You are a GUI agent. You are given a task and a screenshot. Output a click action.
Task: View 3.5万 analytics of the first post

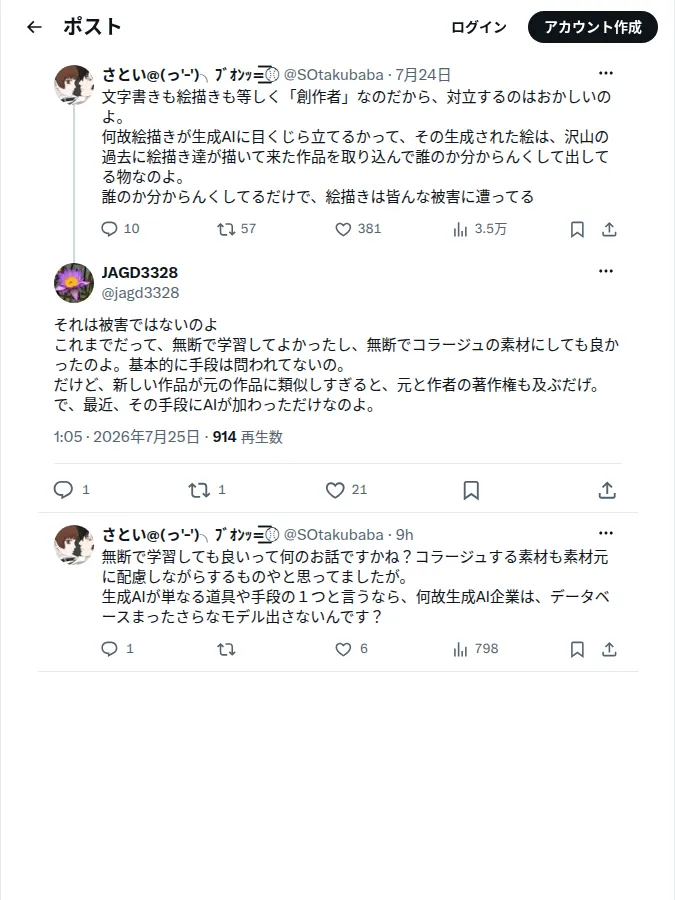479,229
